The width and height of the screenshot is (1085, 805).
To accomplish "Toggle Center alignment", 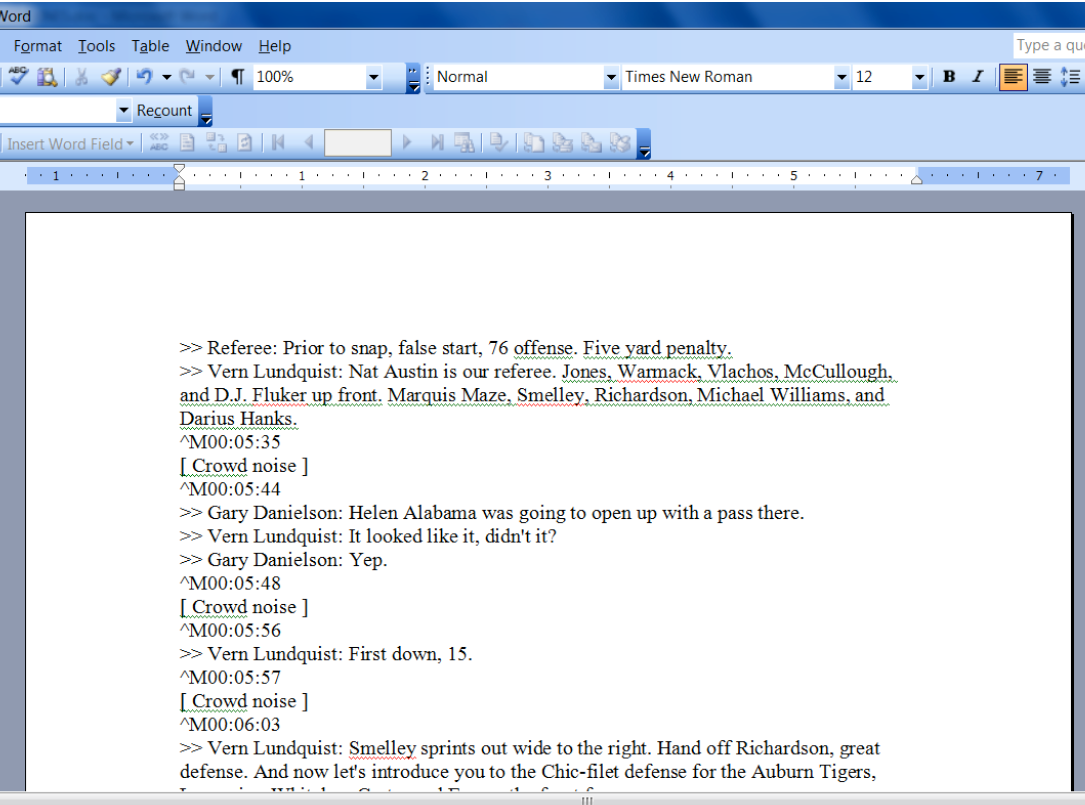I will tap(1042, 76).
